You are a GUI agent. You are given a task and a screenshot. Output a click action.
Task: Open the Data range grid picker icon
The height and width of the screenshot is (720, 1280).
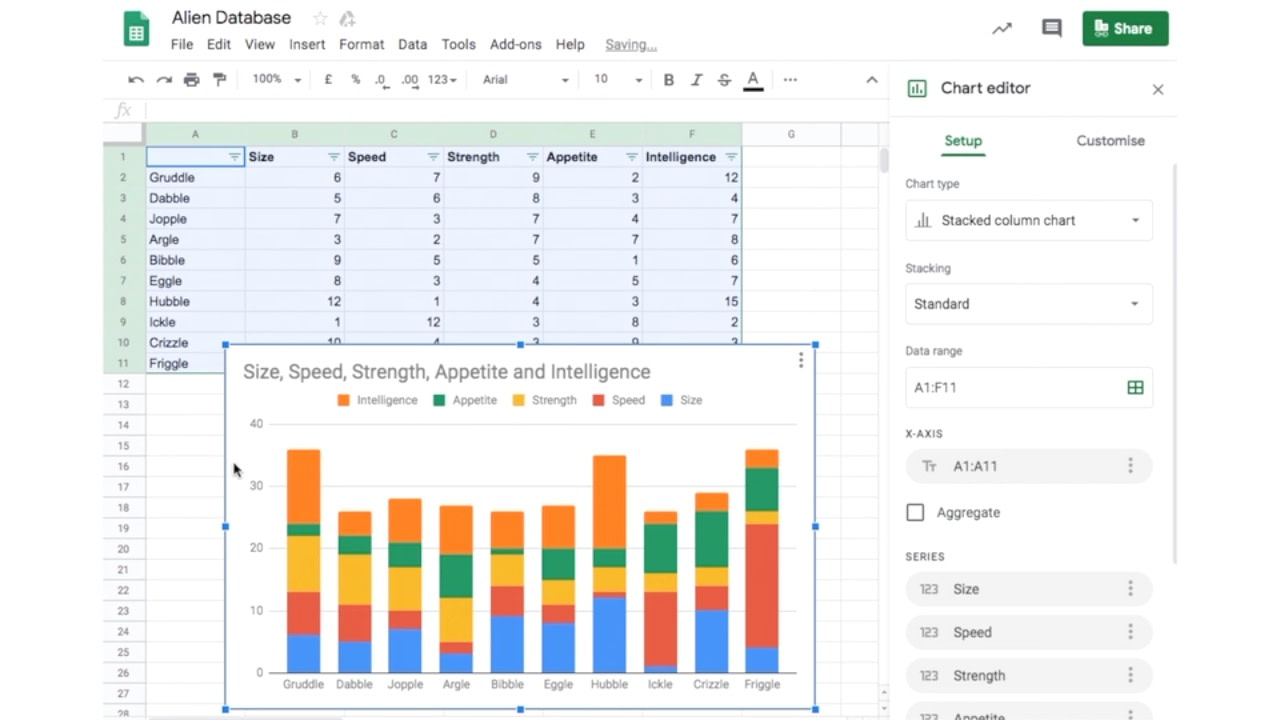pyautogui.click(x=1135, y=387)
